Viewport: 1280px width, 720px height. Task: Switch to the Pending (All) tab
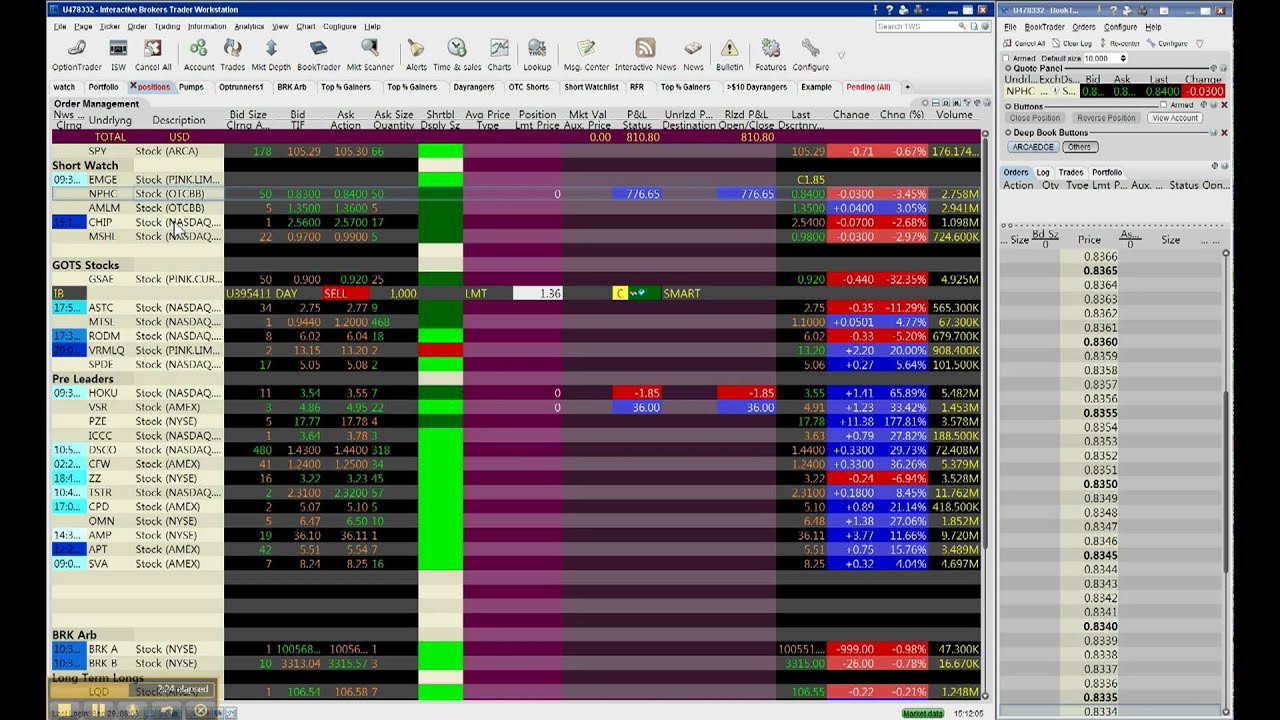[867, 87]
